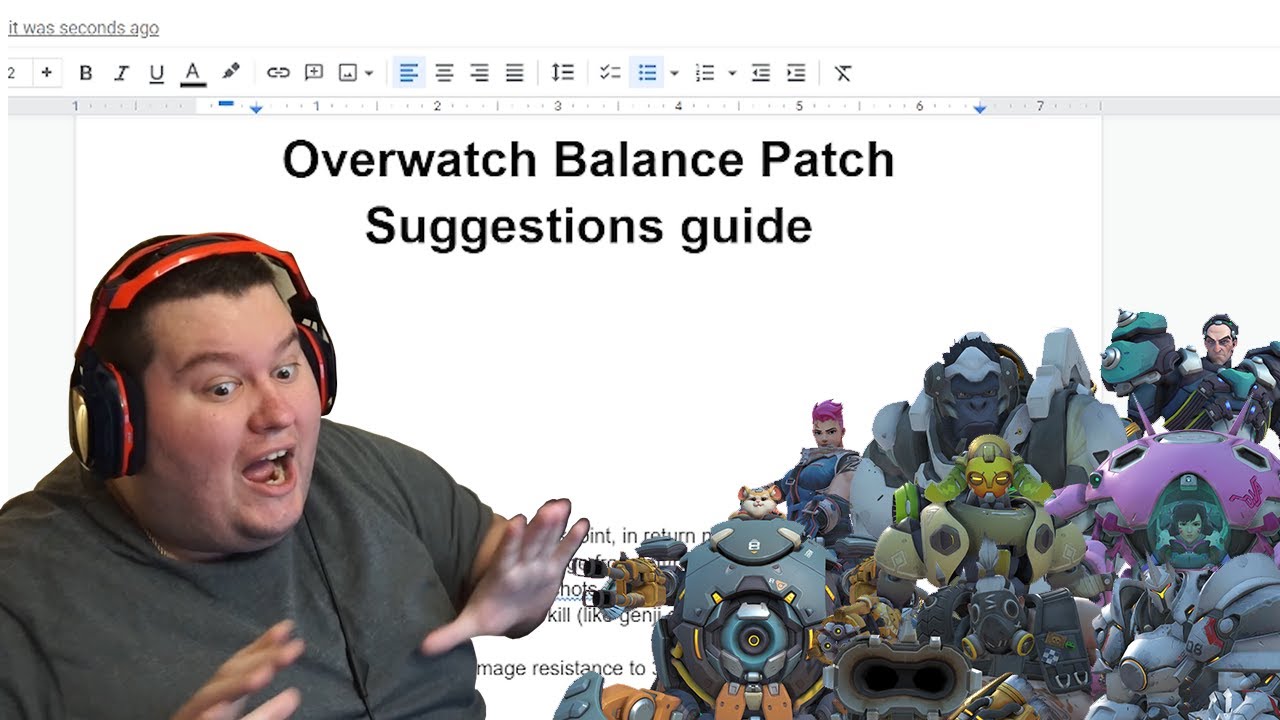The width and height of the screenshot is (1280, 720).
Task: Insert a checklist
Action: coord(610,73)
